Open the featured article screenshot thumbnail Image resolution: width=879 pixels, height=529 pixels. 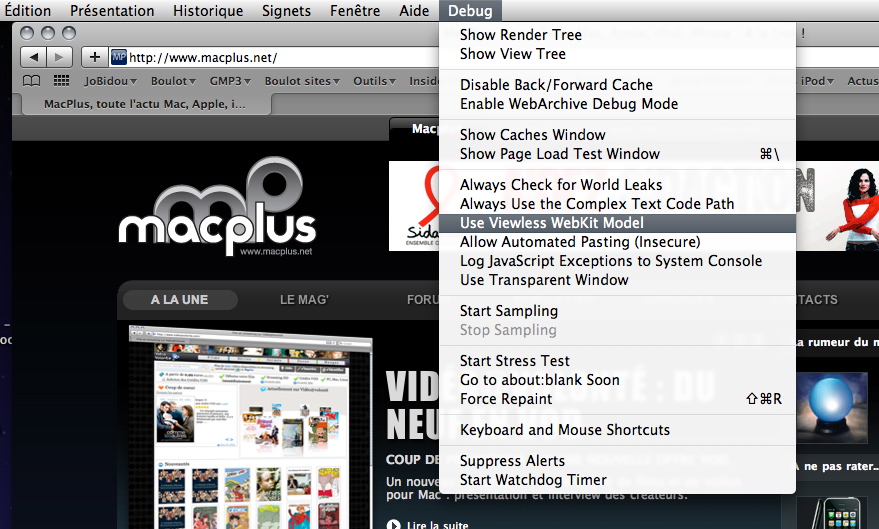click(250, 427)
